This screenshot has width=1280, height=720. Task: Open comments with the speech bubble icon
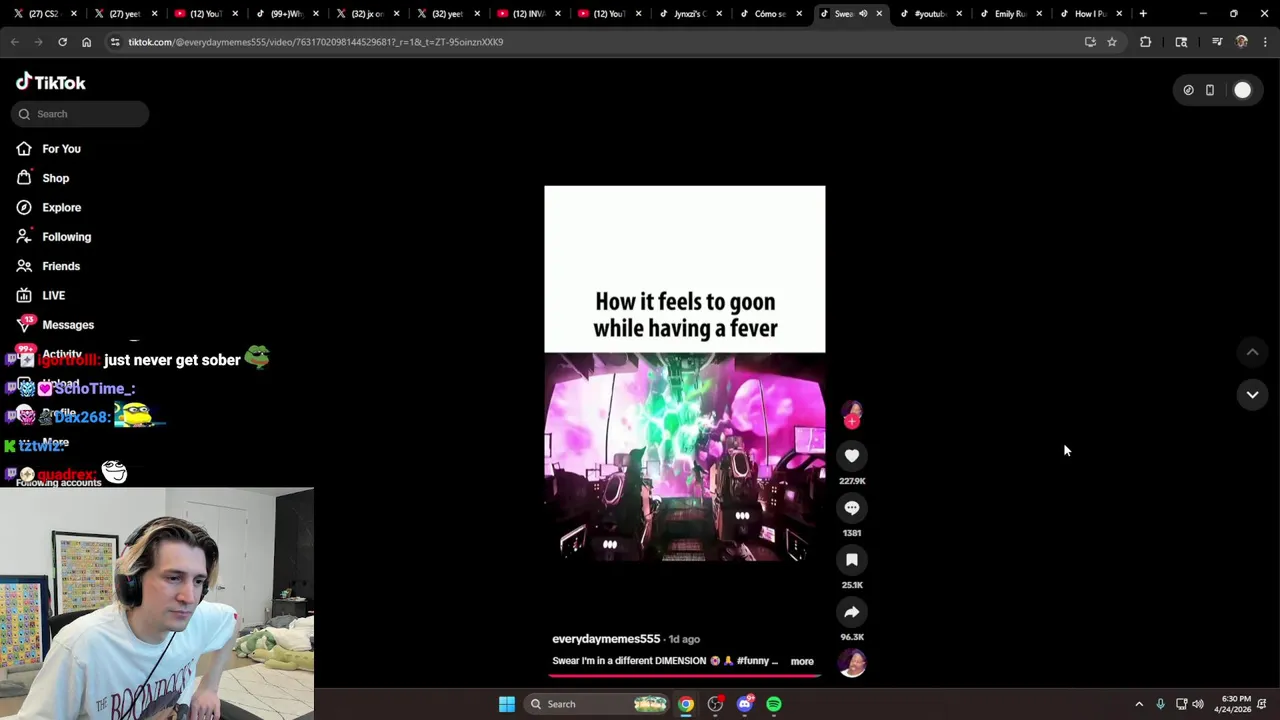[x=852, y=508]
